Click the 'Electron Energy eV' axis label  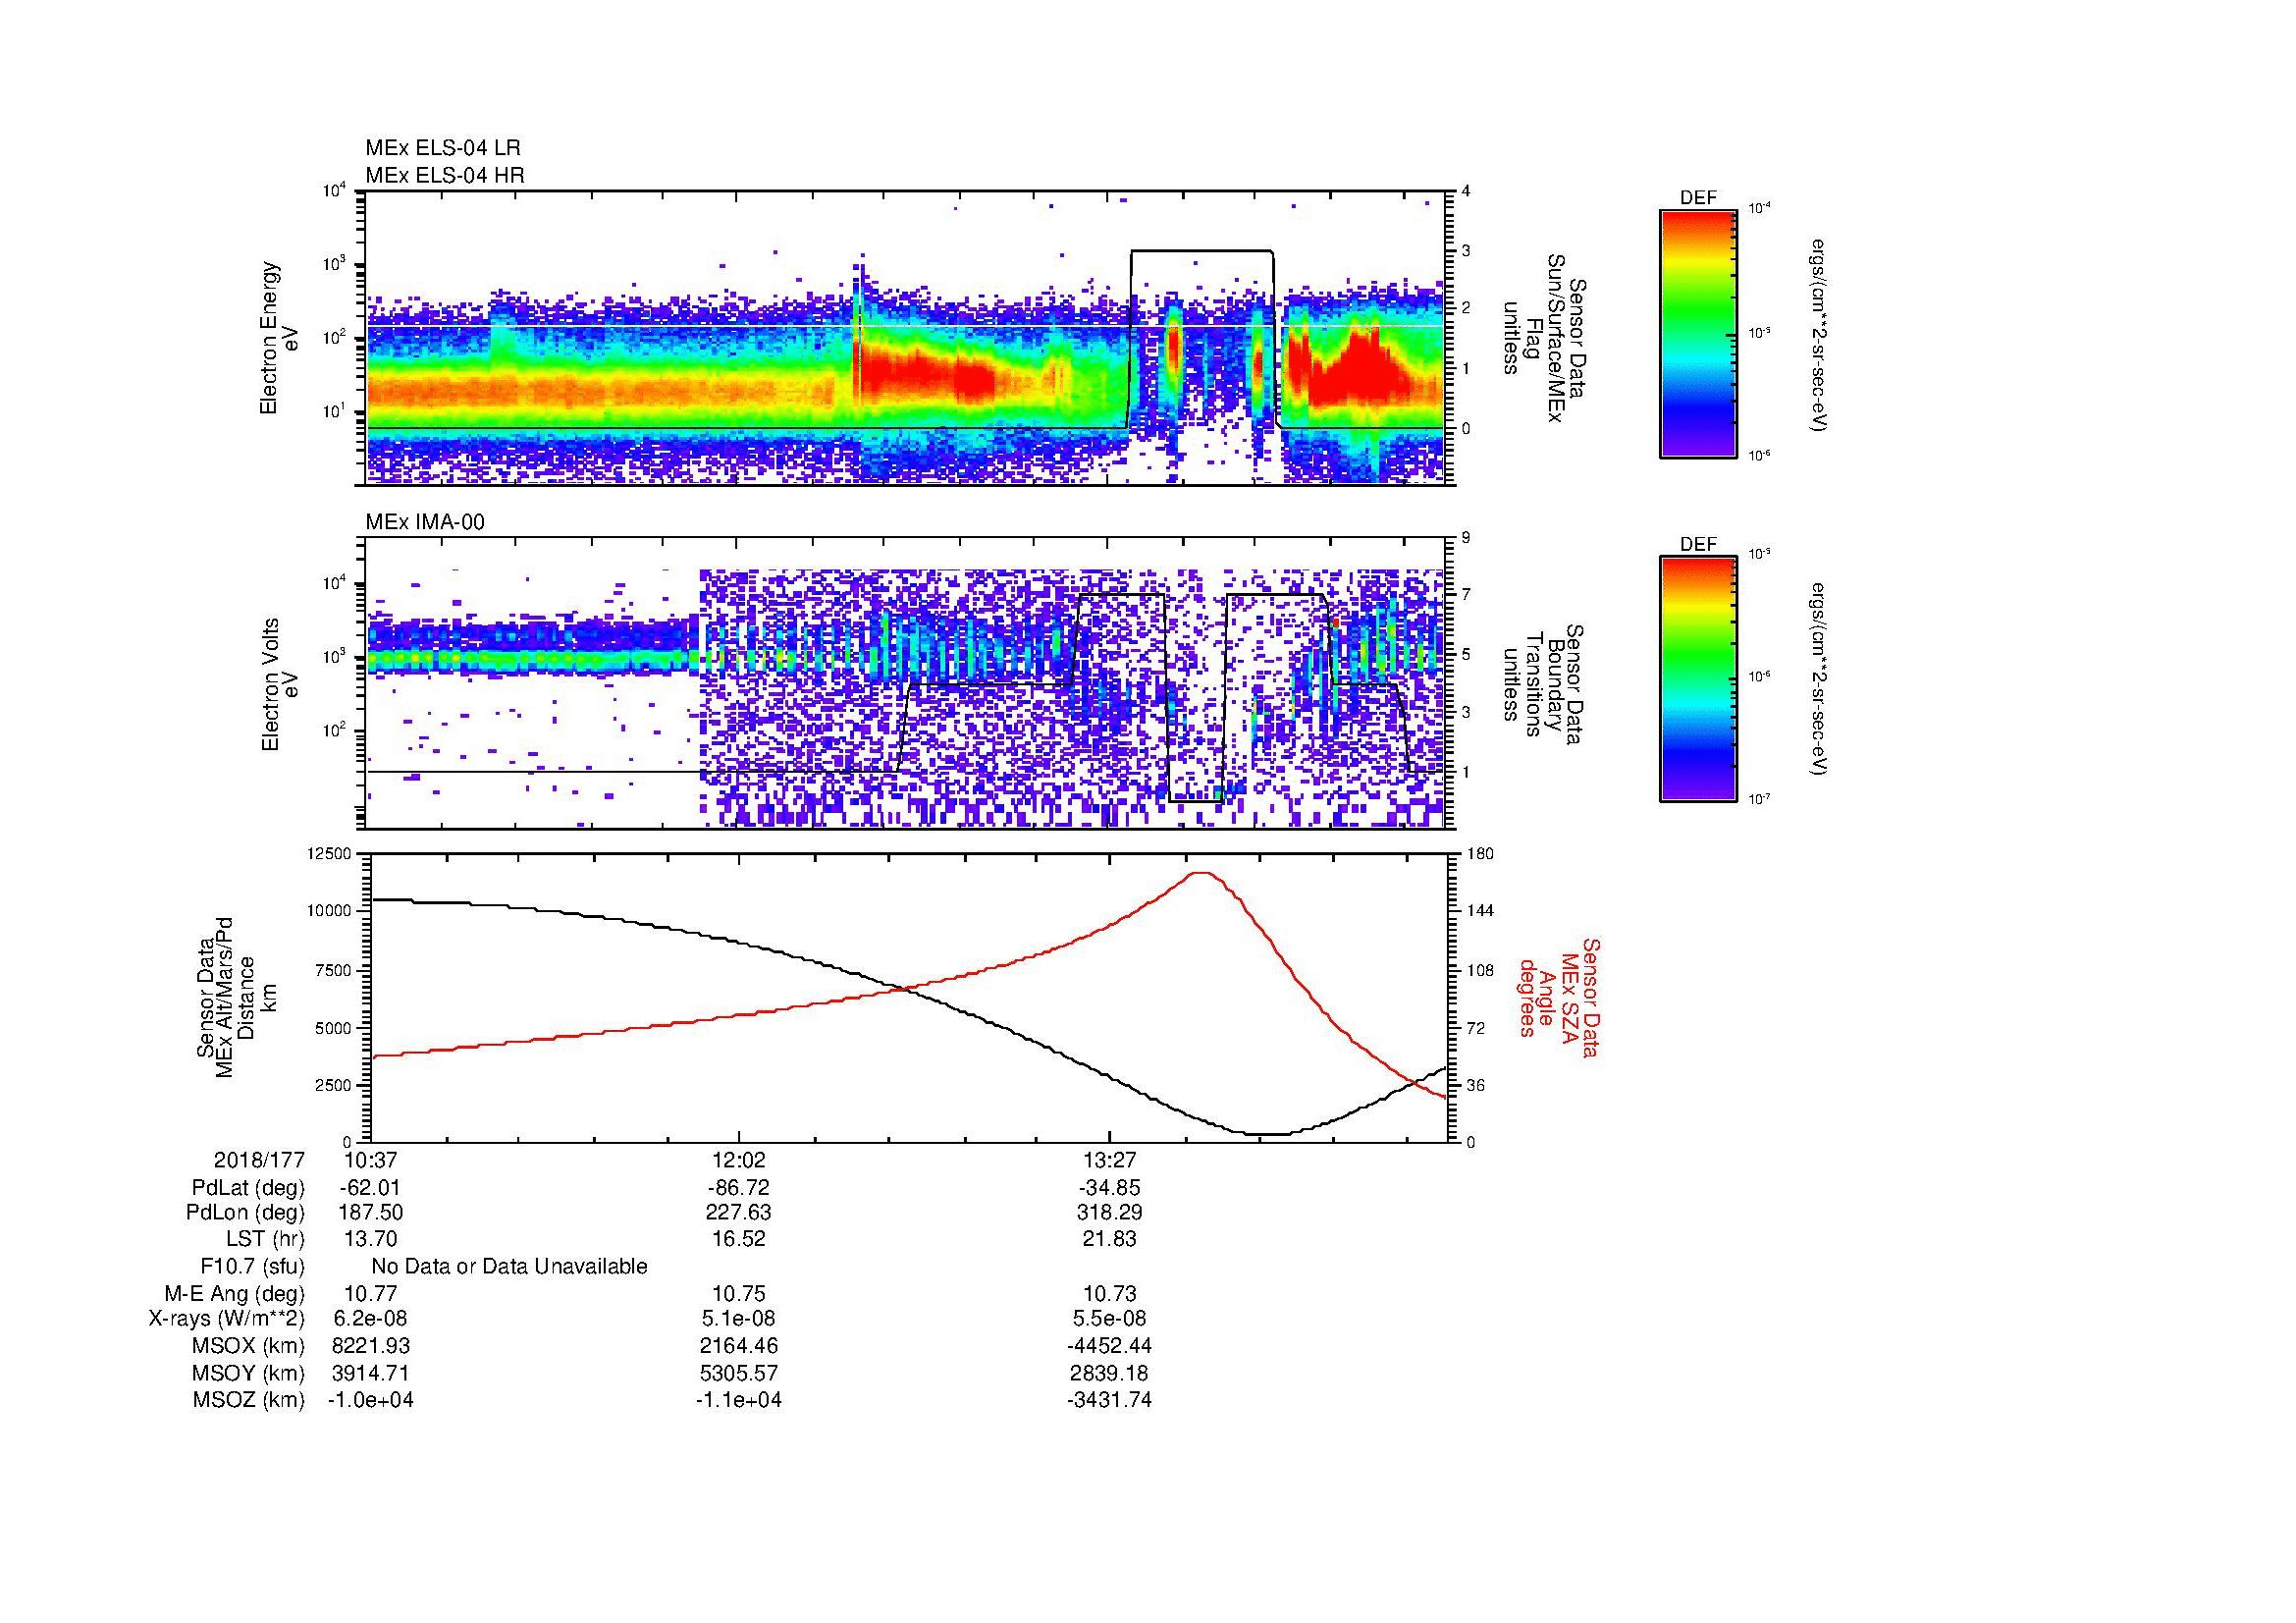pos(280,338)
